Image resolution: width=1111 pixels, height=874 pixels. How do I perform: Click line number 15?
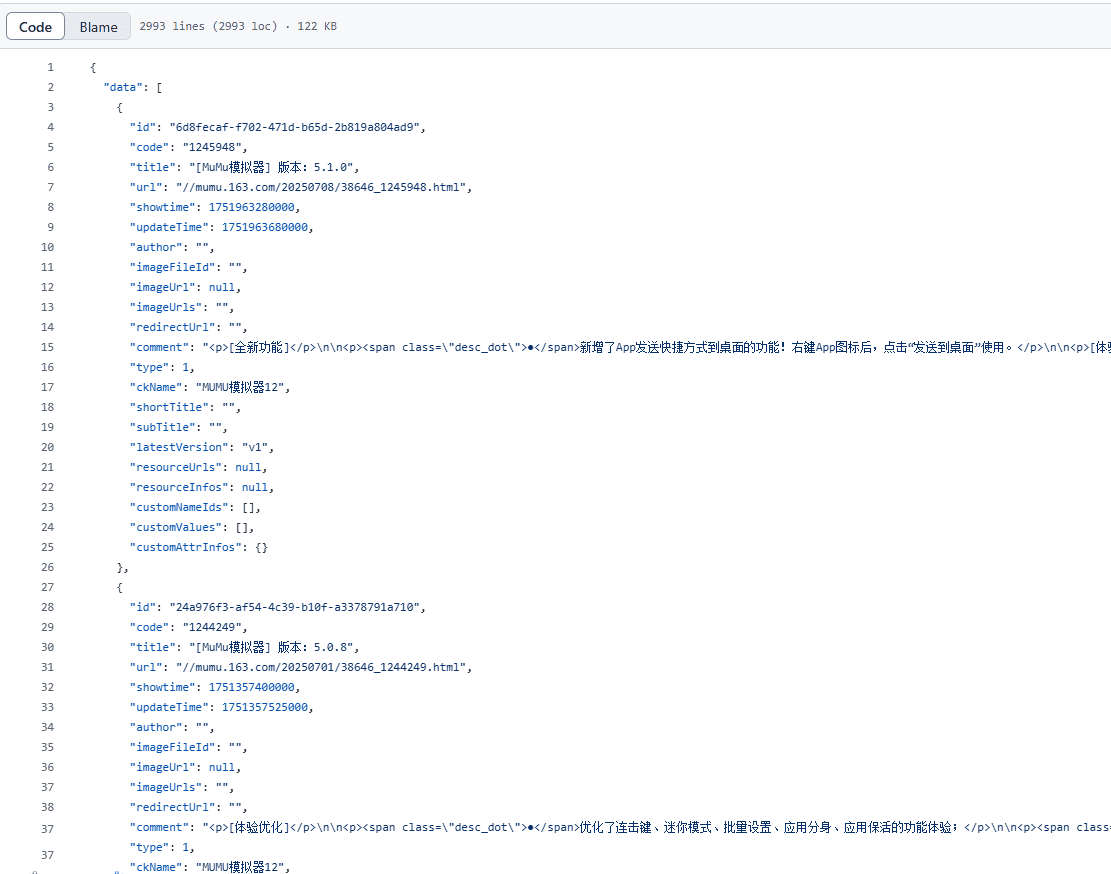click(47, 347)
